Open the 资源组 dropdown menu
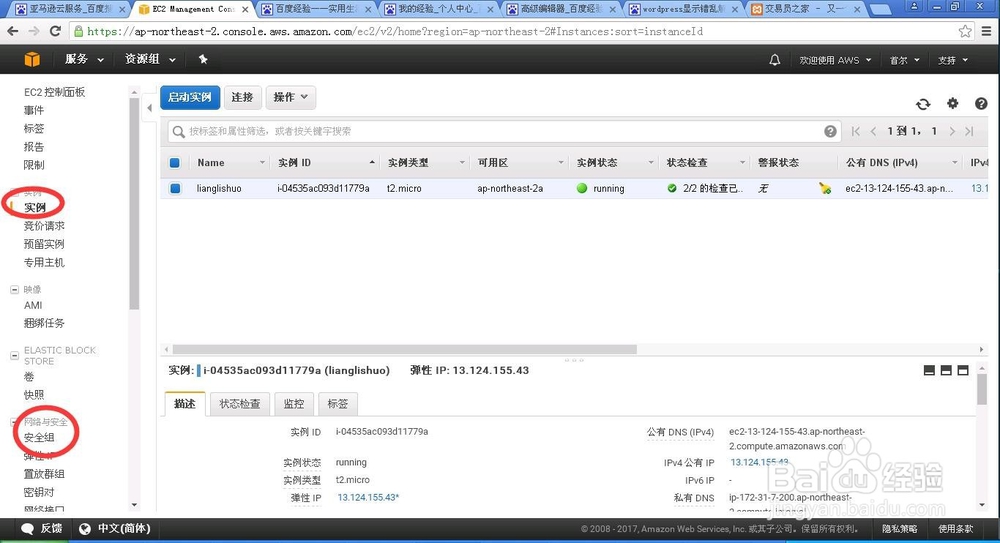The height and width of the screenshot is (543, 1000). (x=151, y=59)
